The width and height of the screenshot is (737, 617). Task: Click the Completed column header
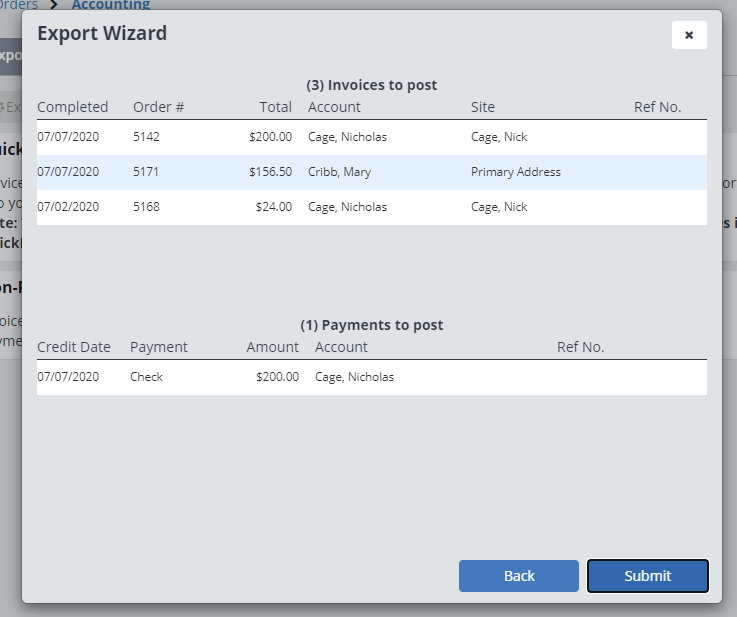72,107
